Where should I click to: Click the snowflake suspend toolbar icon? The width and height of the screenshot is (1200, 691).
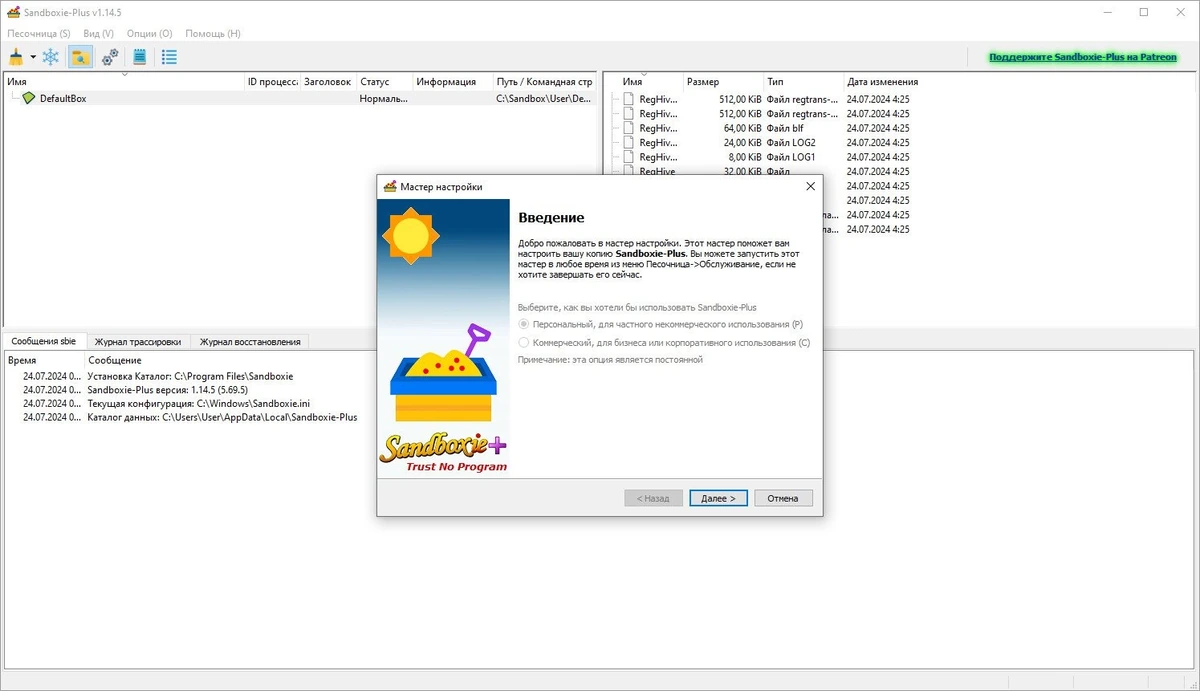pos(50,57)
